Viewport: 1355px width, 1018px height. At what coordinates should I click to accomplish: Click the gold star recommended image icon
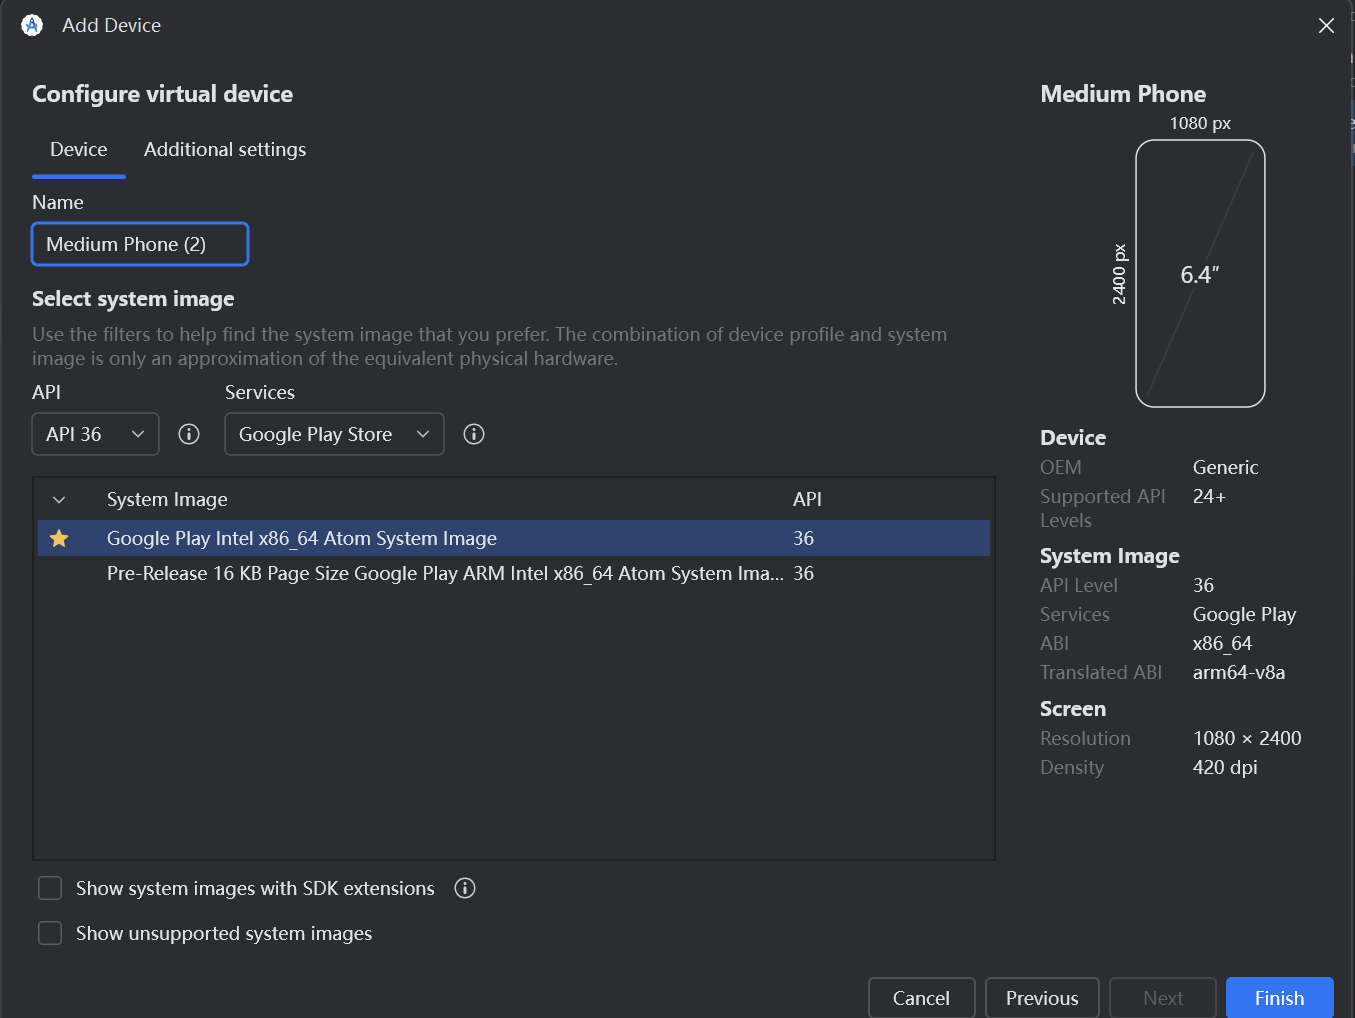point(59,538)
